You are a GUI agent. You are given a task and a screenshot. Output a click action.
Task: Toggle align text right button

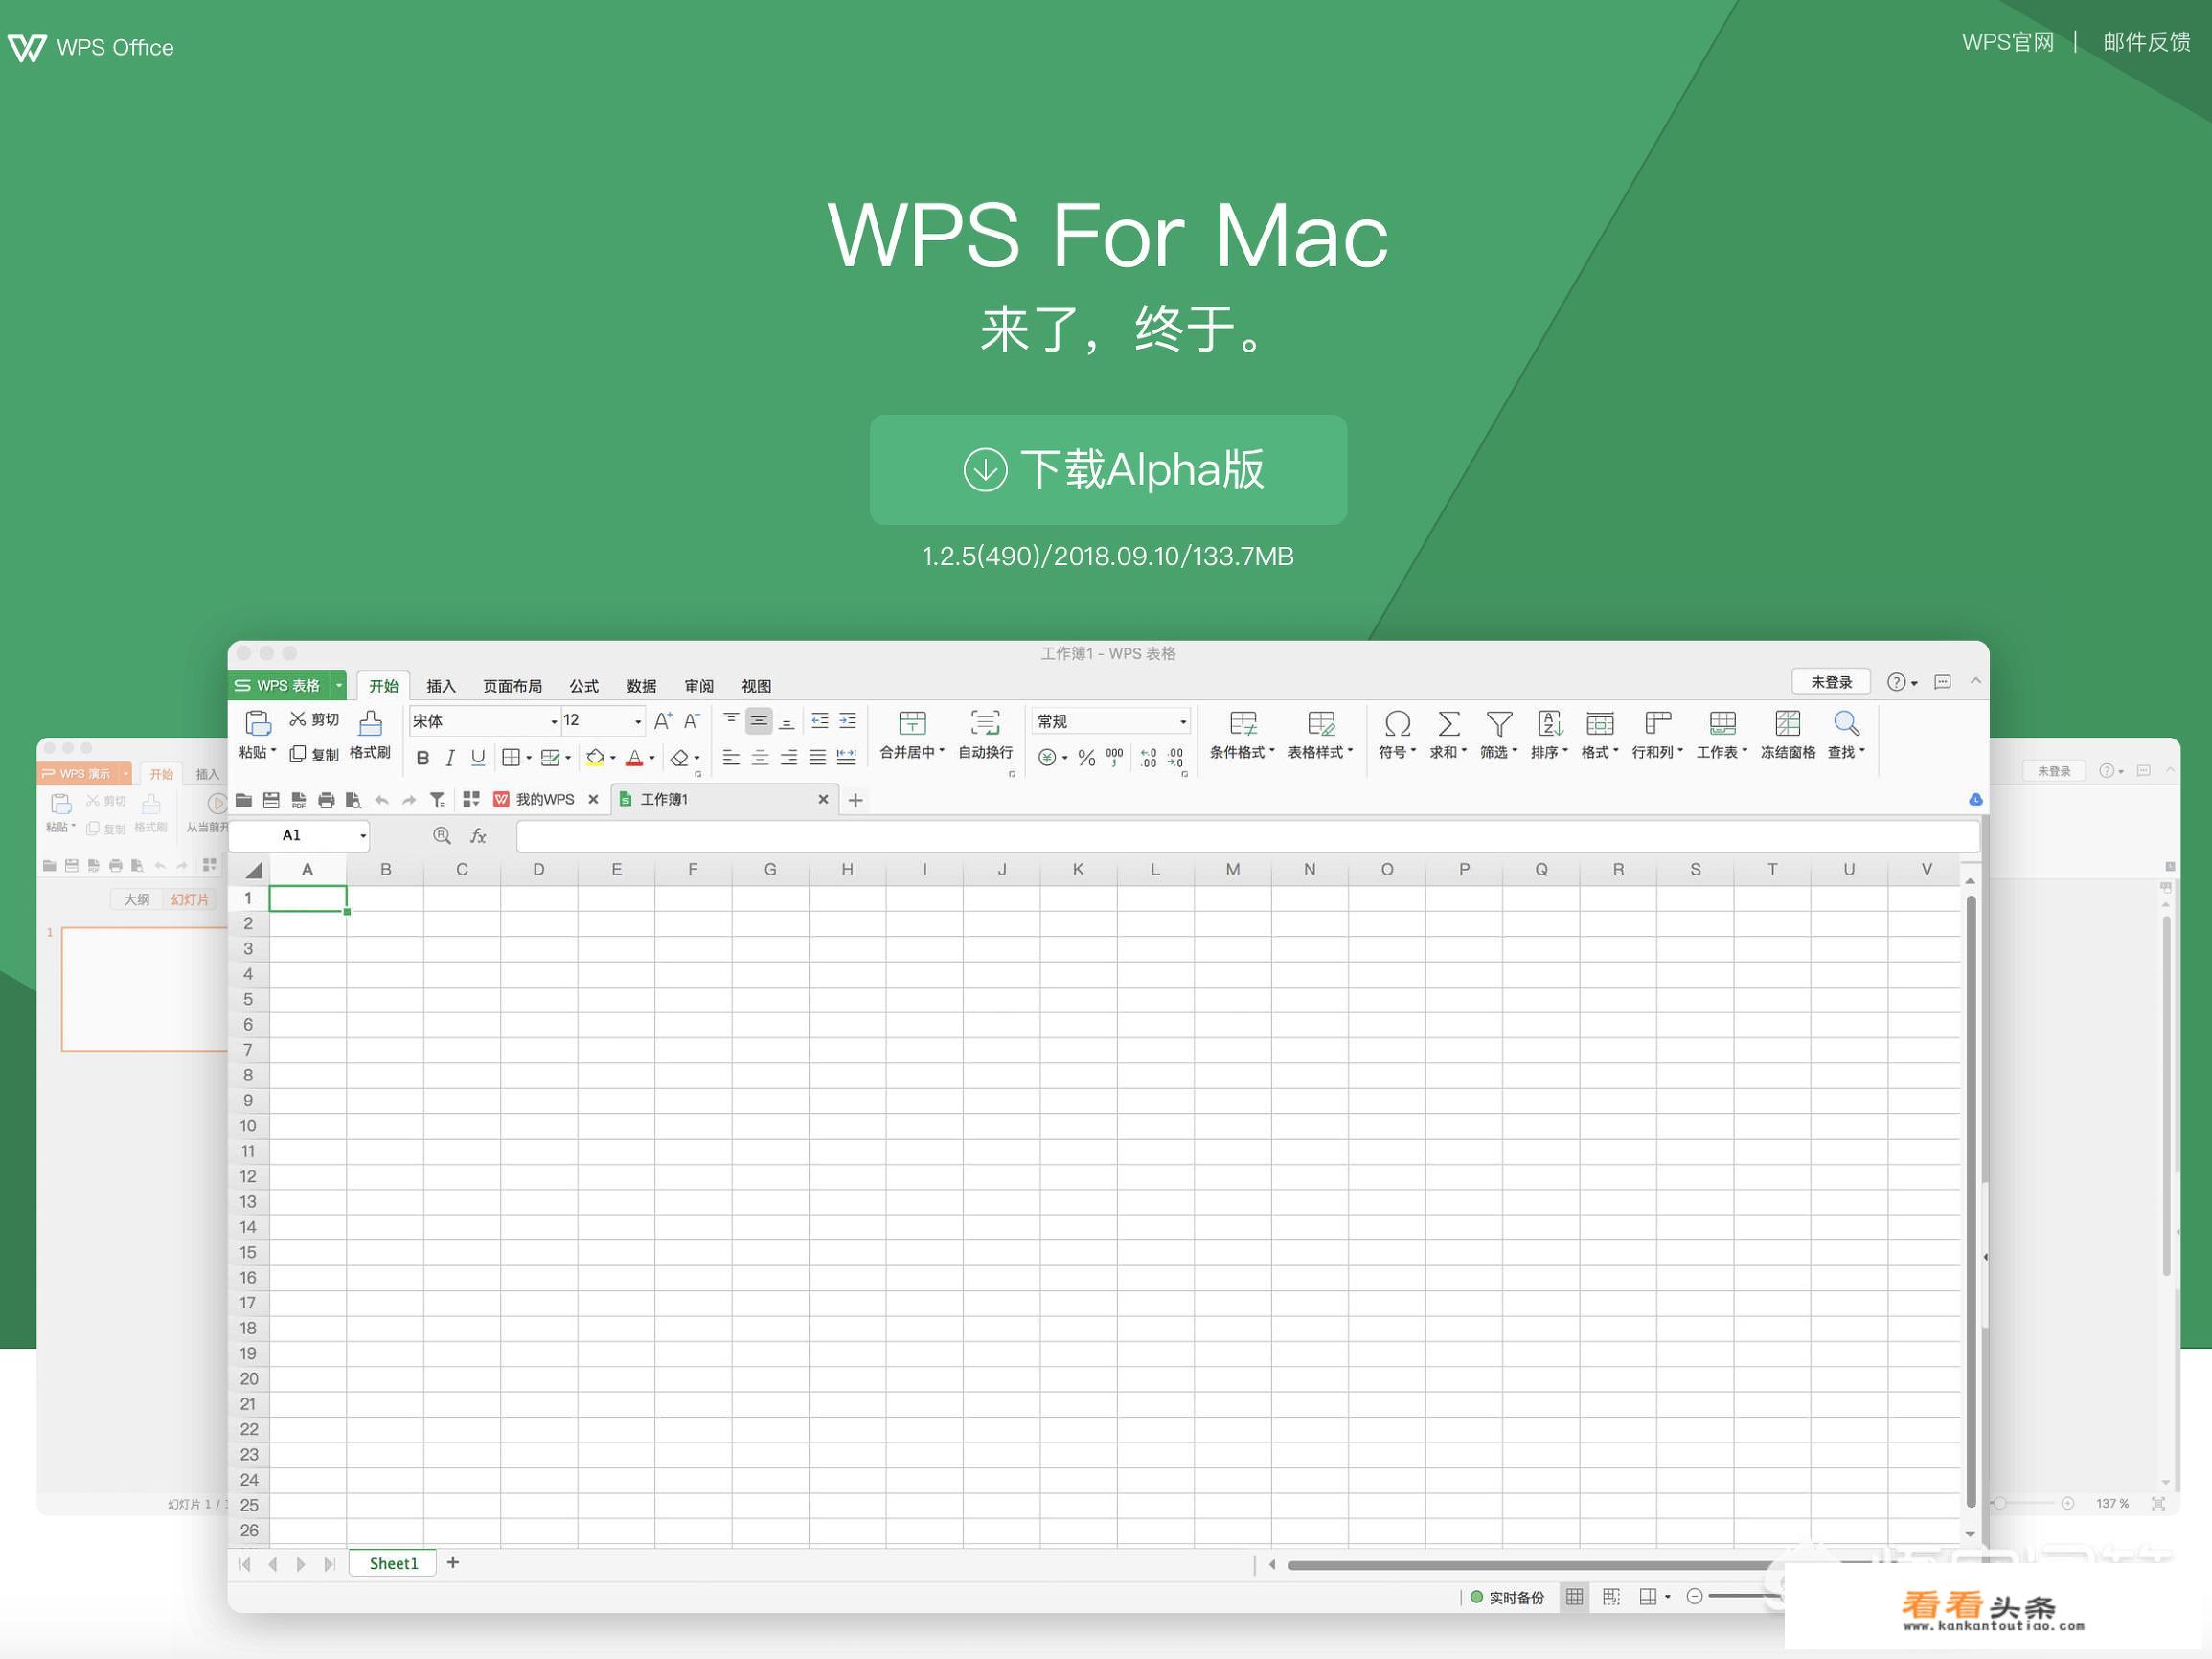pyautogui.click(x=788, y=757)
